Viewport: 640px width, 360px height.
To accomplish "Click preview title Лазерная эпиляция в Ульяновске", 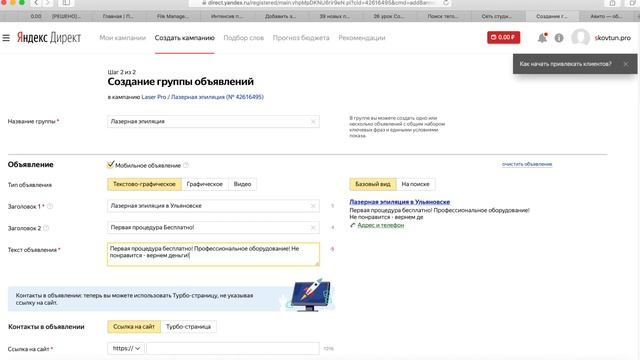I will pos(400,202).
